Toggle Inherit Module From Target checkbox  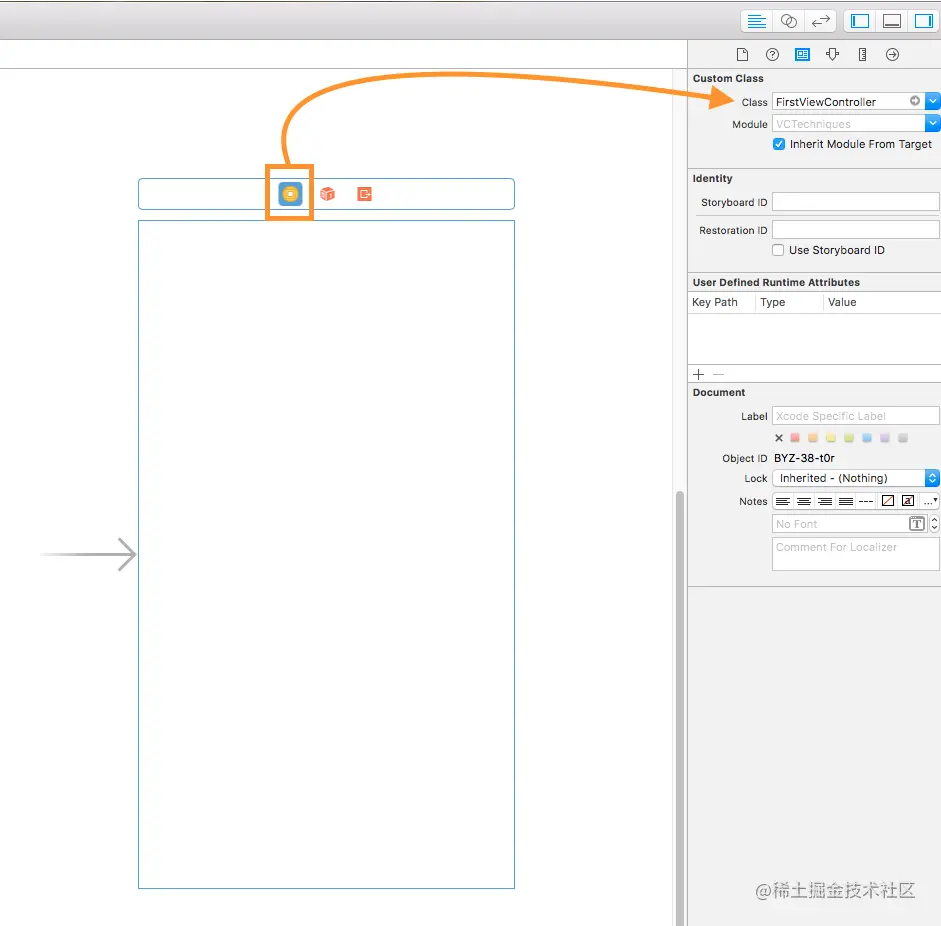[x=778, y=144]
